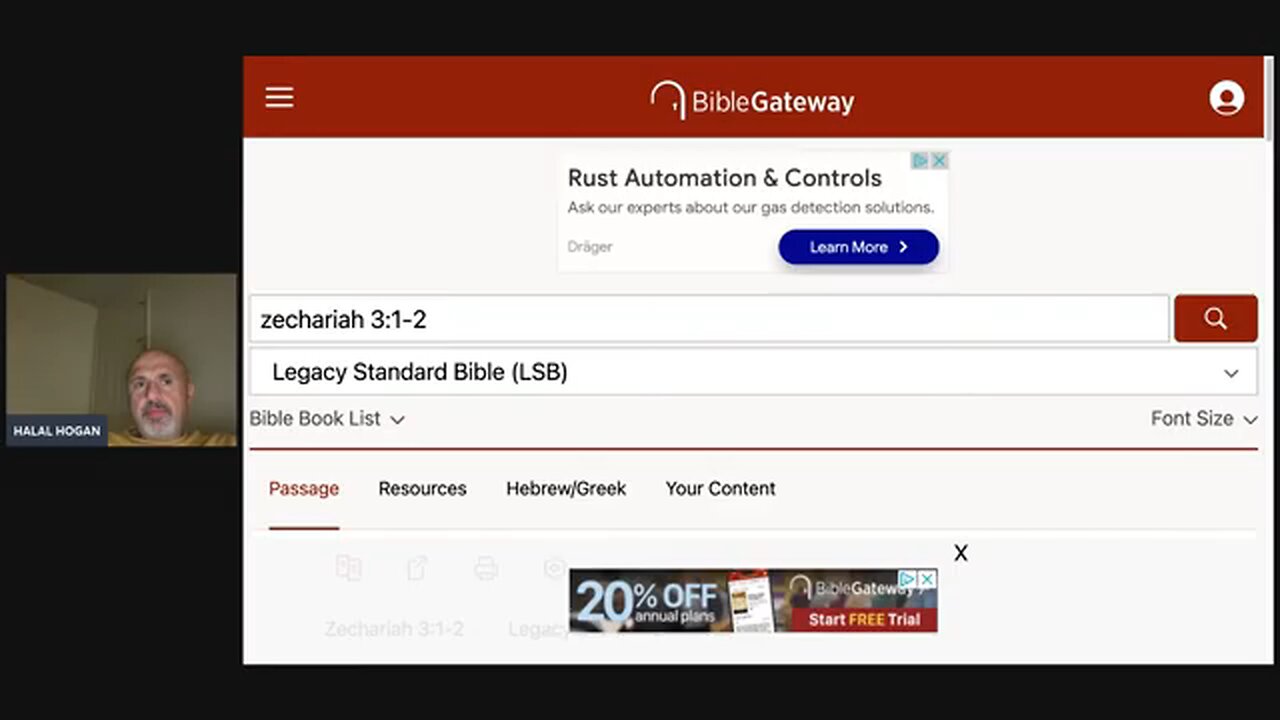The width and height of the screenshot is (1280, 720).
Task: Open the user account profile icon
Action: click(1226, 98)
